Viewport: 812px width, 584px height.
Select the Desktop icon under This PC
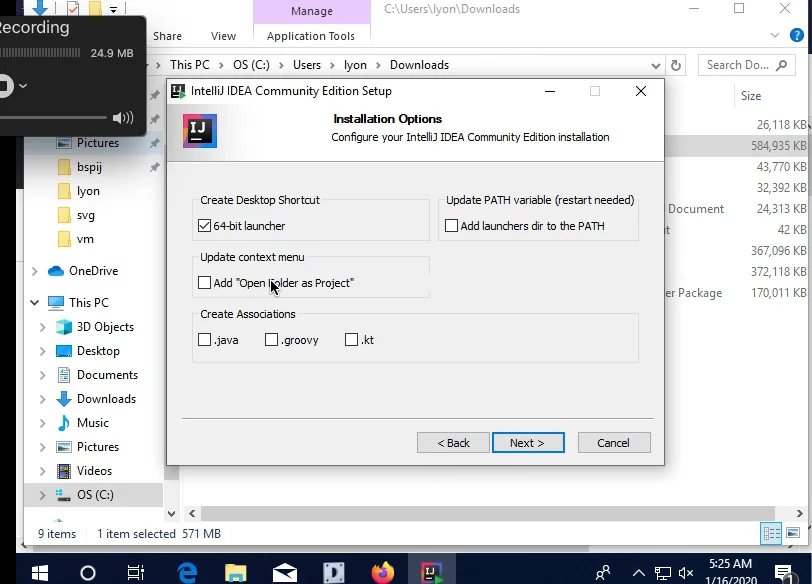64,351
